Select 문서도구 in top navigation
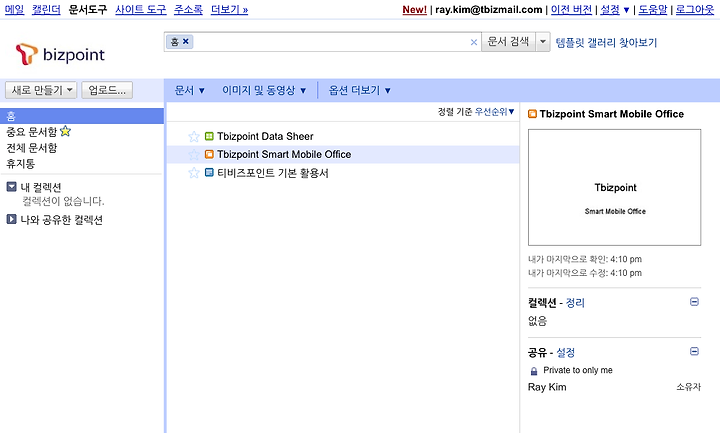The height and width of the screenshot is (433, 720). (87, 9)
